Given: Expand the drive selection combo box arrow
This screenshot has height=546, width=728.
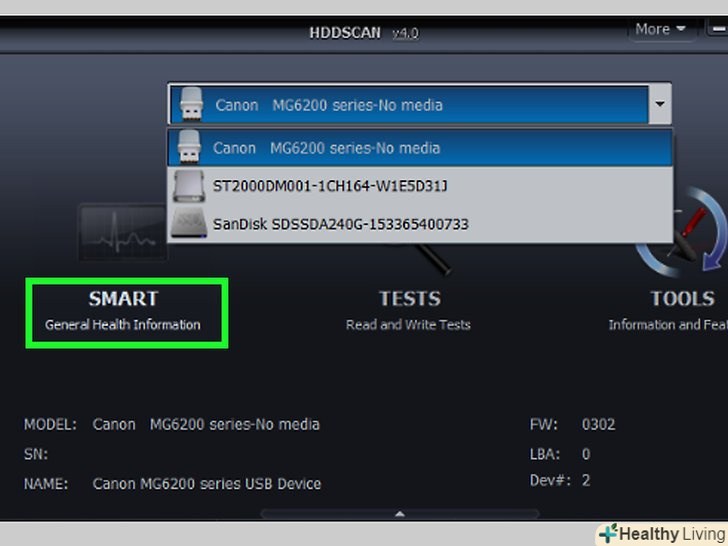Looking at the screenshot, I should (659, 104).
